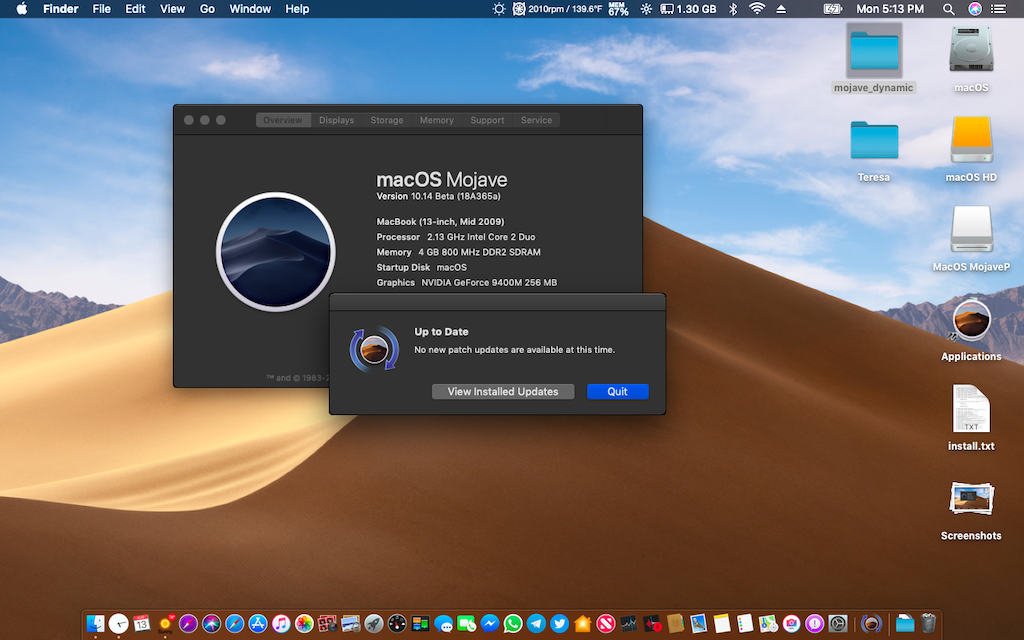
Task: Open Finder from the dock
Action: pyautogui.click(x=95, y=624)
